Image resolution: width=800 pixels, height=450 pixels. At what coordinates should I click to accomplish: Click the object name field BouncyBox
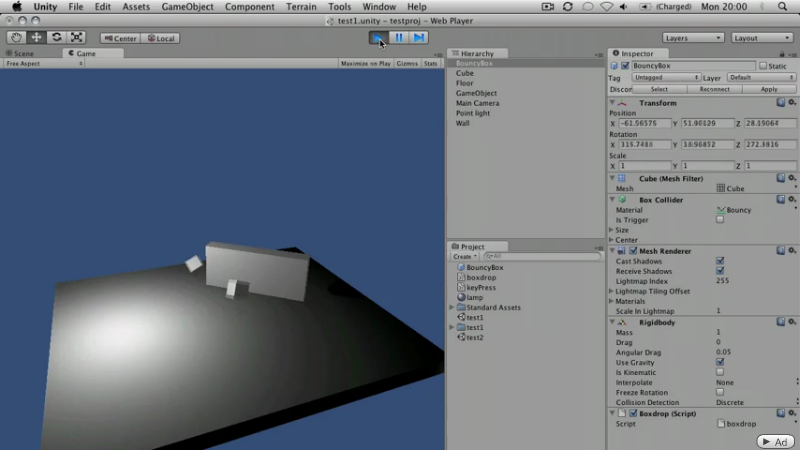pos(693,66)
